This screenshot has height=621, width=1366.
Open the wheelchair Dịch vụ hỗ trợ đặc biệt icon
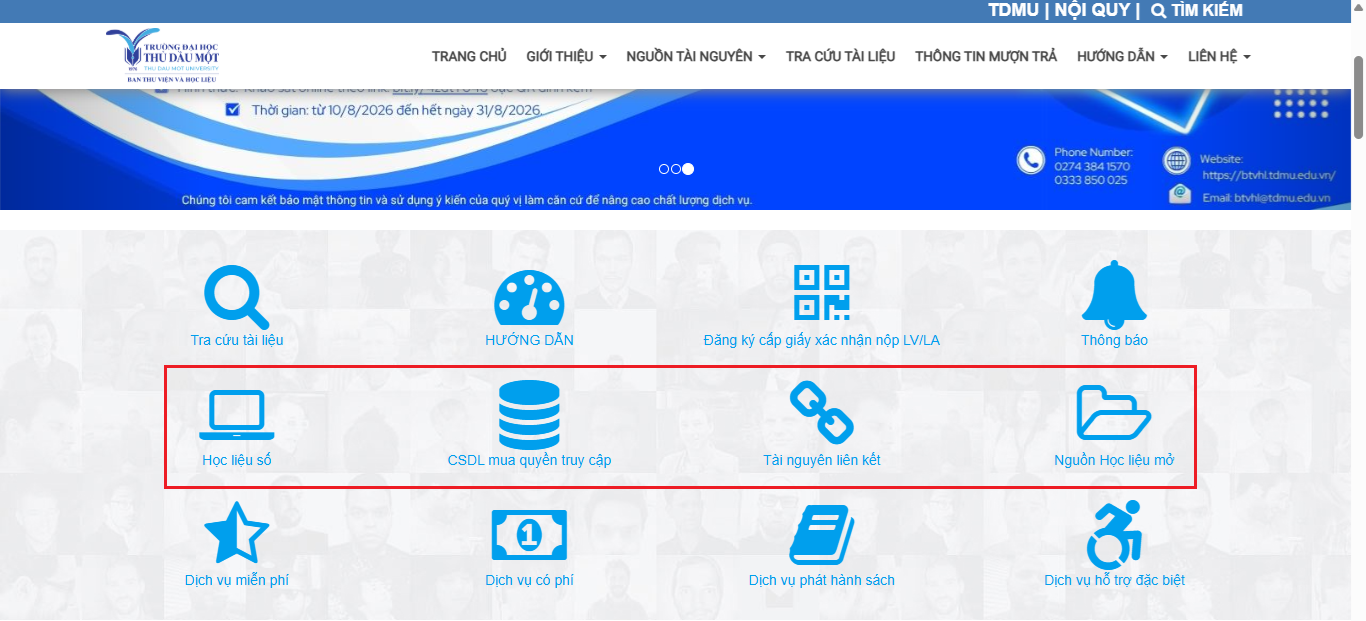pyautogui.click(x=1114, y=534)
